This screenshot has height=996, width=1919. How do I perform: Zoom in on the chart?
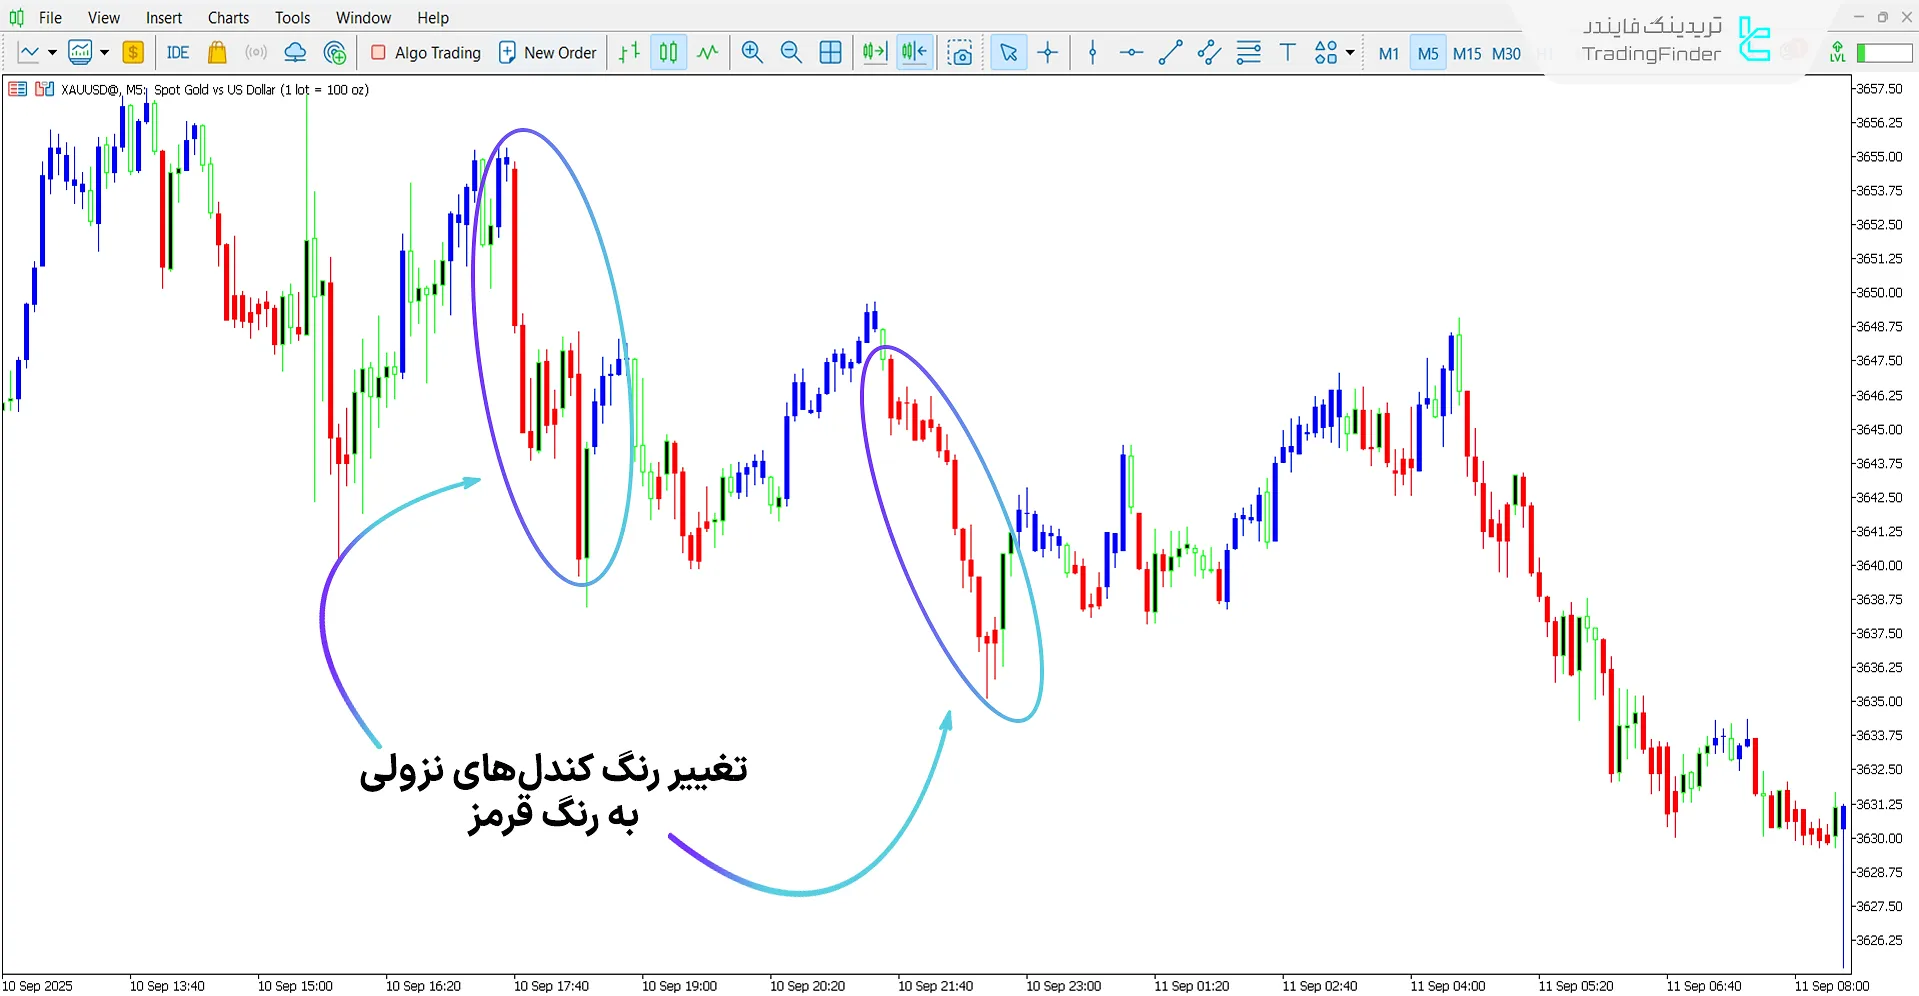[752, 53]
